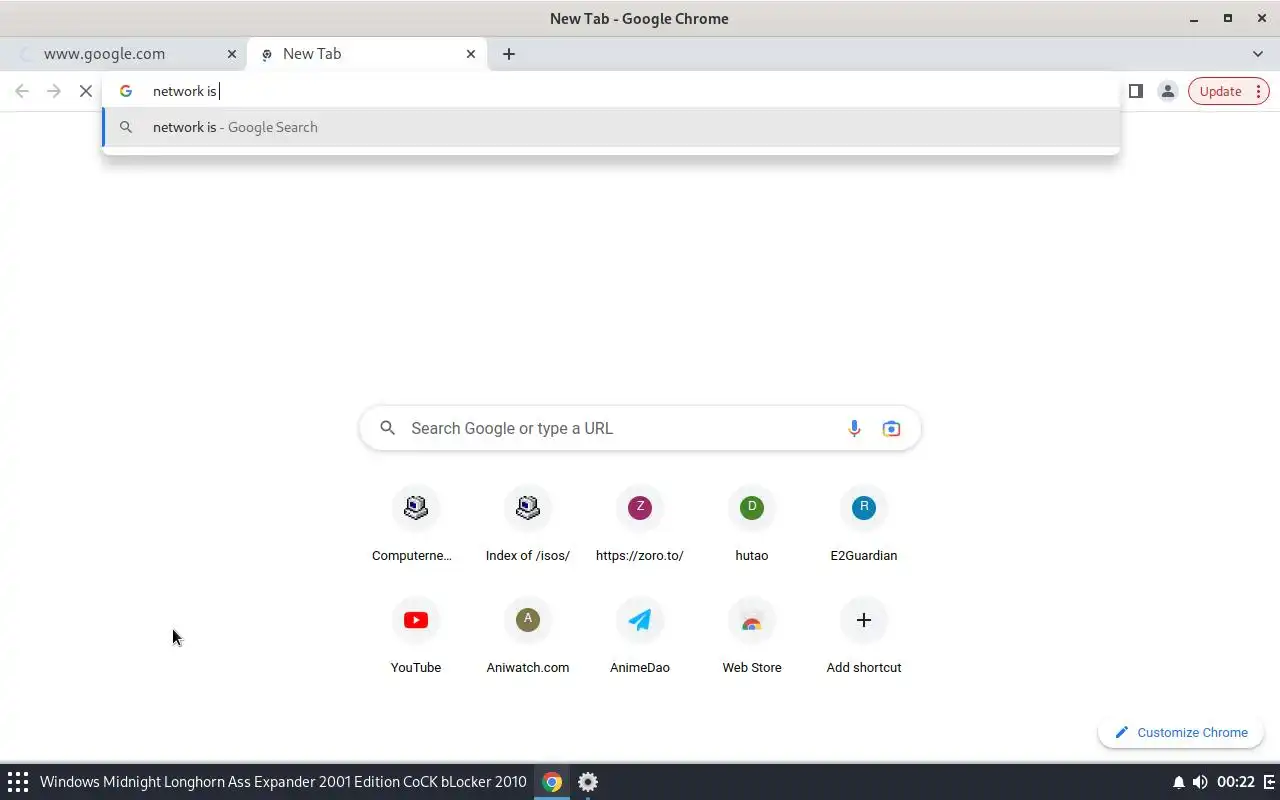Click the Chrome icon in taskbar
This screenshot has width=1280, height=800.
point(552,782)
